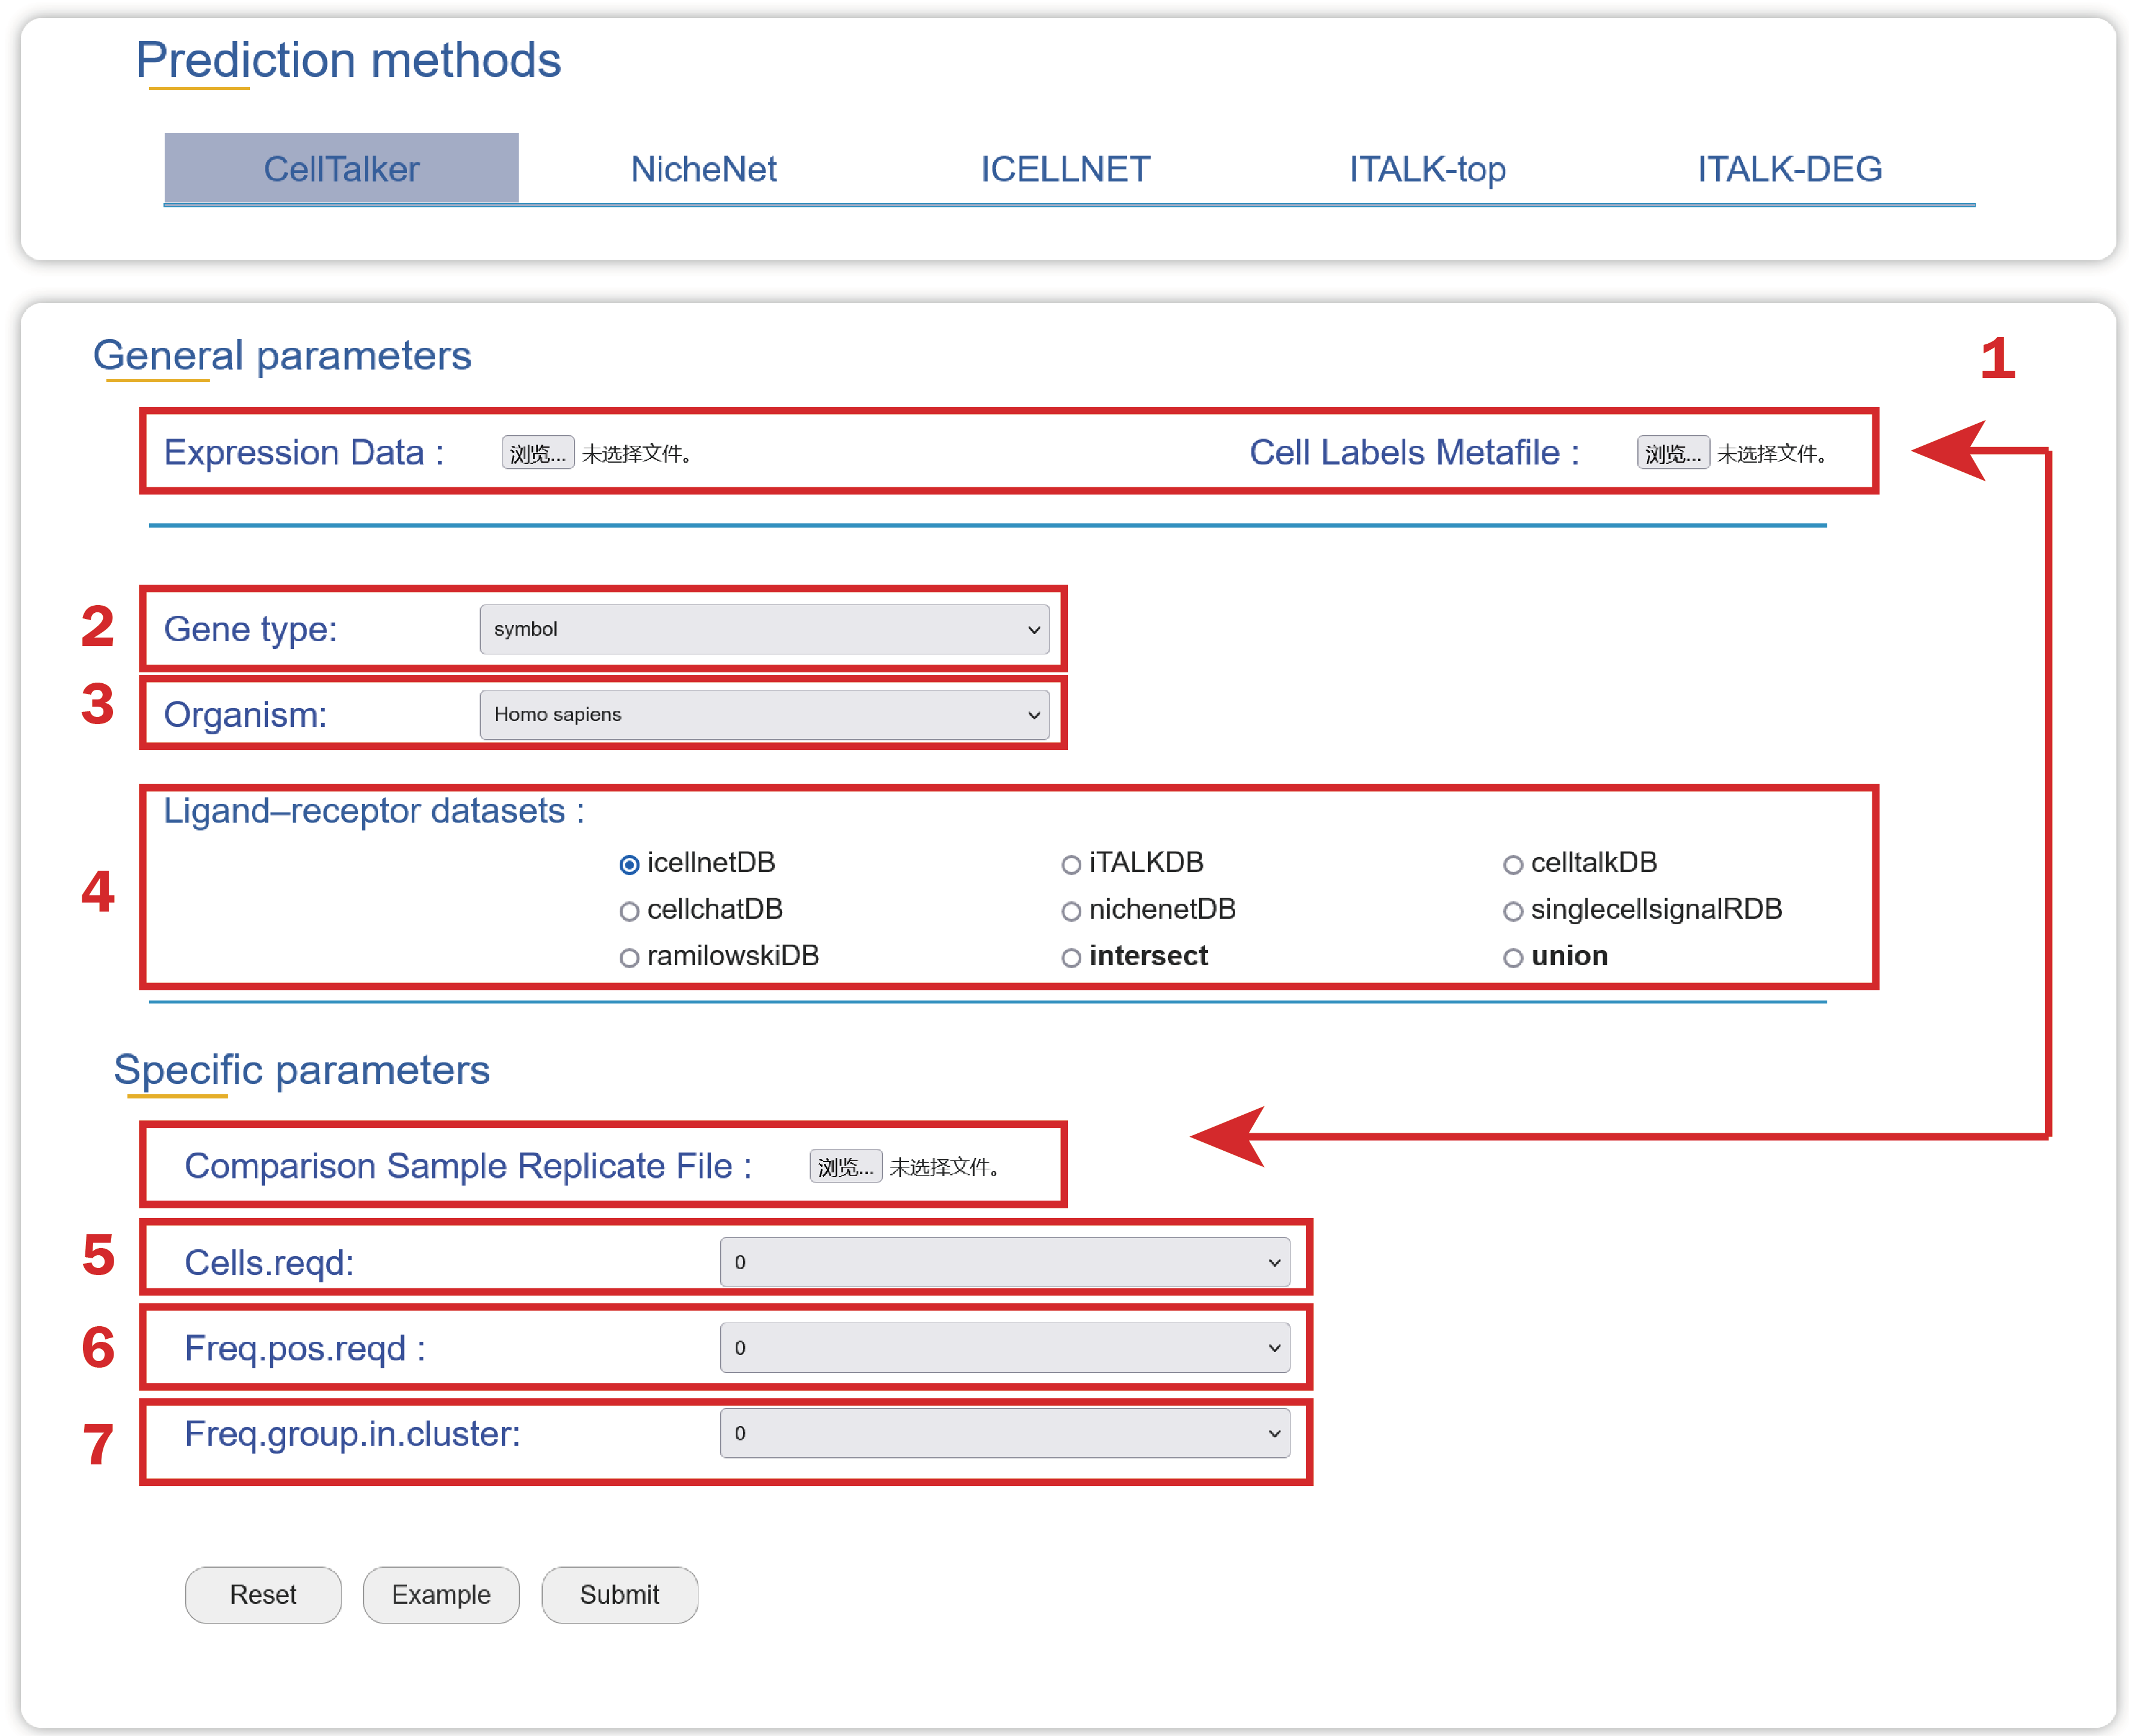
Task: Click the Reset button
Action: point(263,1594)
